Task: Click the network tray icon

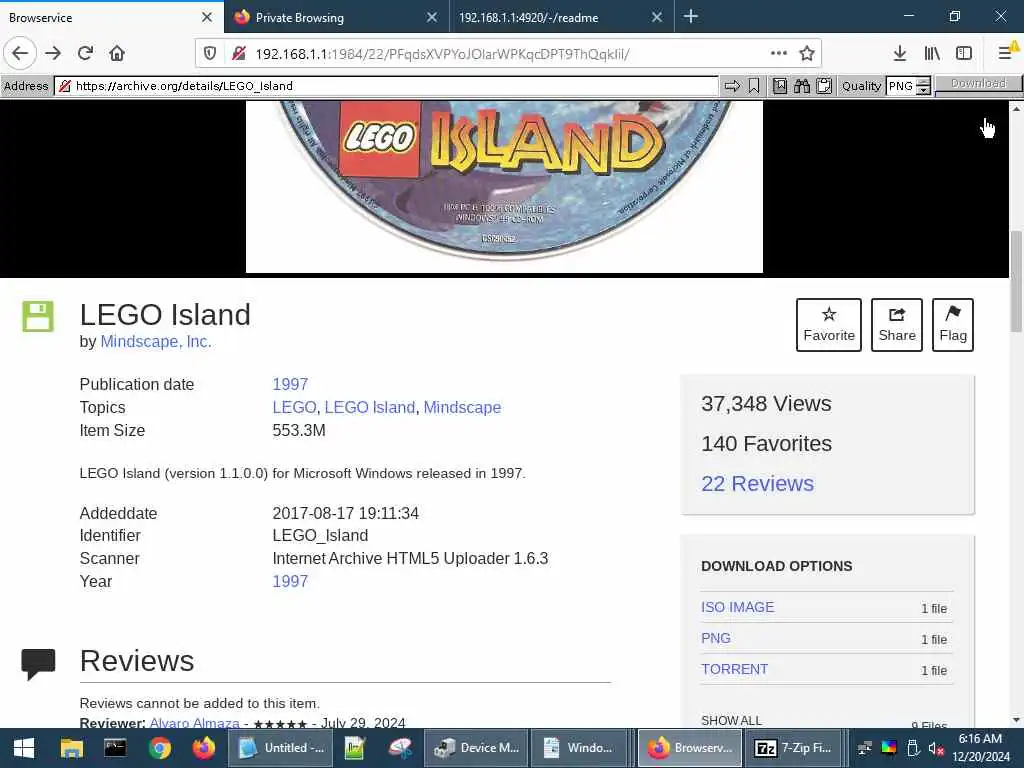Action: point(864,748)
